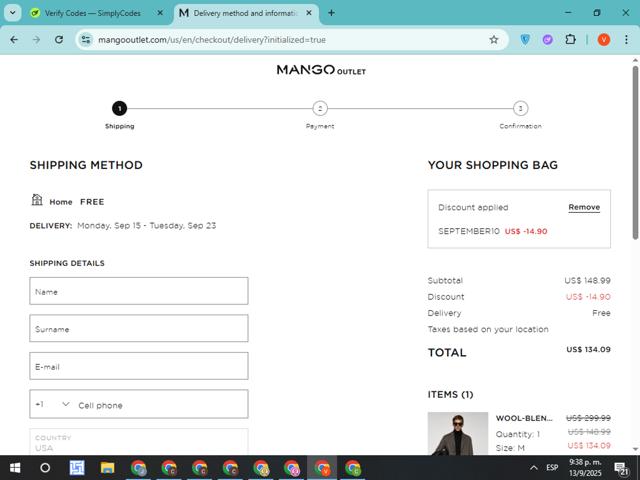Click the Subtotal US$ 148.99 value
Image resolution: width=640 pixels, height=480 pixels.
pyautogui.click(x=587, y=280)
